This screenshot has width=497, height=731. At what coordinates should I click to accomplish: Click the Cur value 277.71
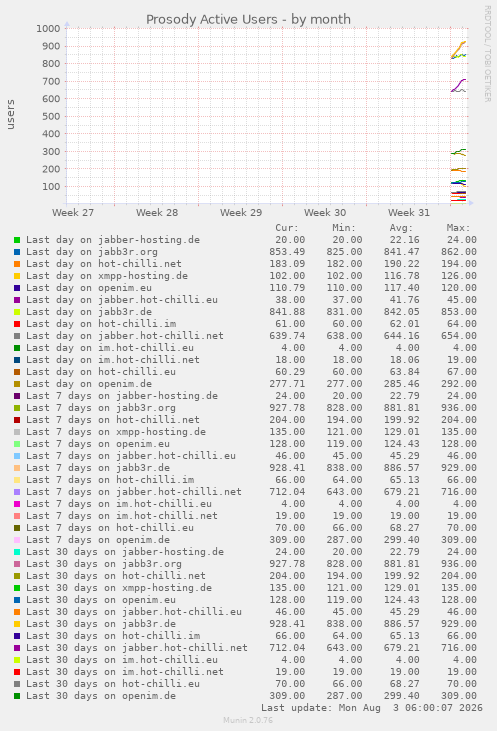[x=287, y=384]
